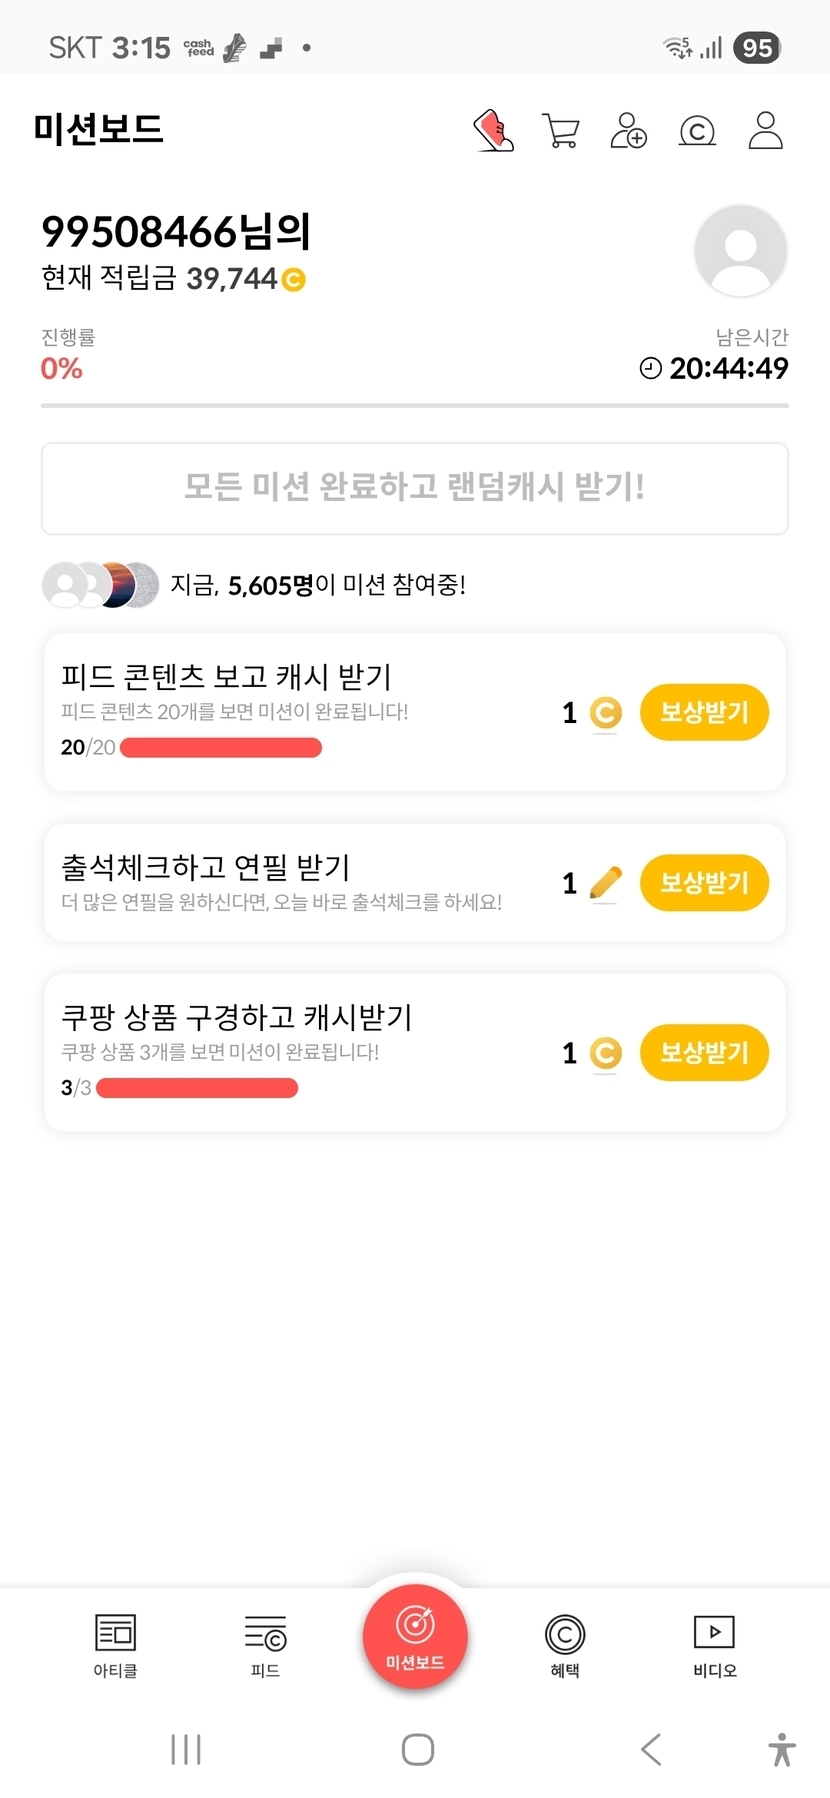Tap the red sneaker icon in header
Viewport: 830px width, 1798px height.
coord(493,130)
